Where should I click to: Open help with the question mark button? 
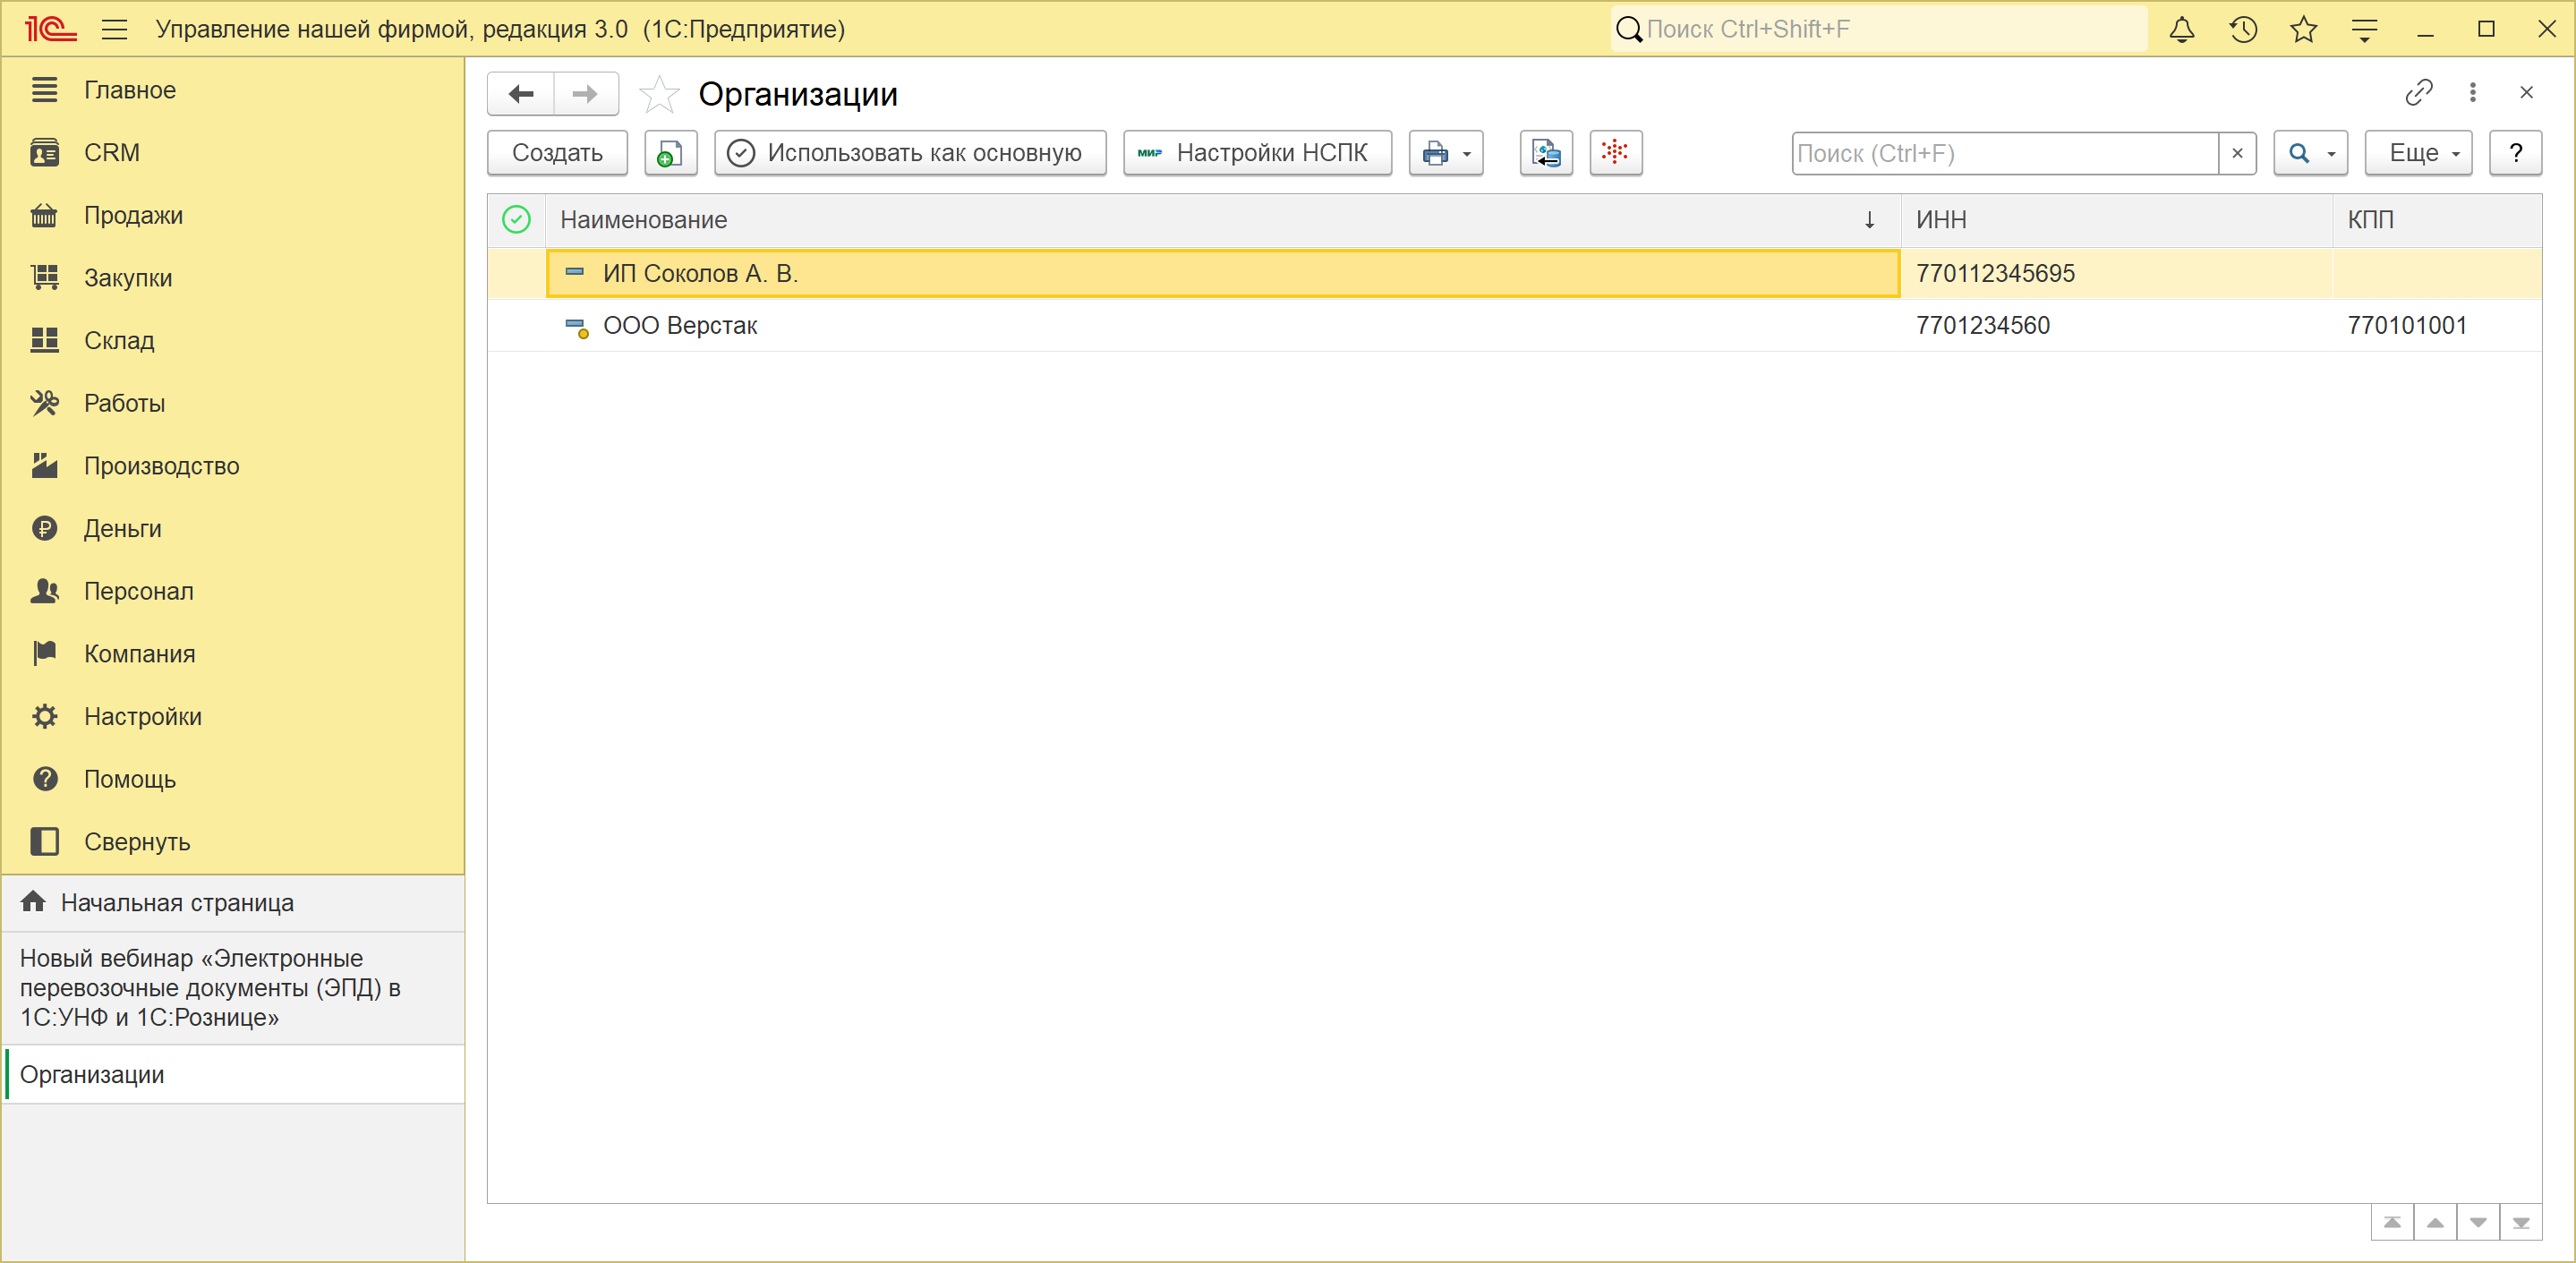pyautogui.click(x=2515, y=153)
